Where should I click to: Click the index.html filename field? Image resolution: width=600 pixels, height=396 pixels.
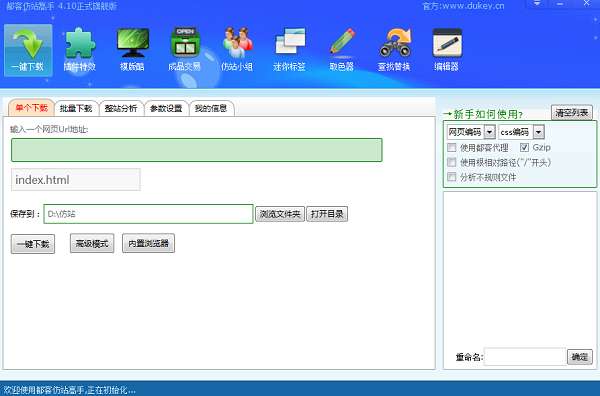[x=76, y=179]
